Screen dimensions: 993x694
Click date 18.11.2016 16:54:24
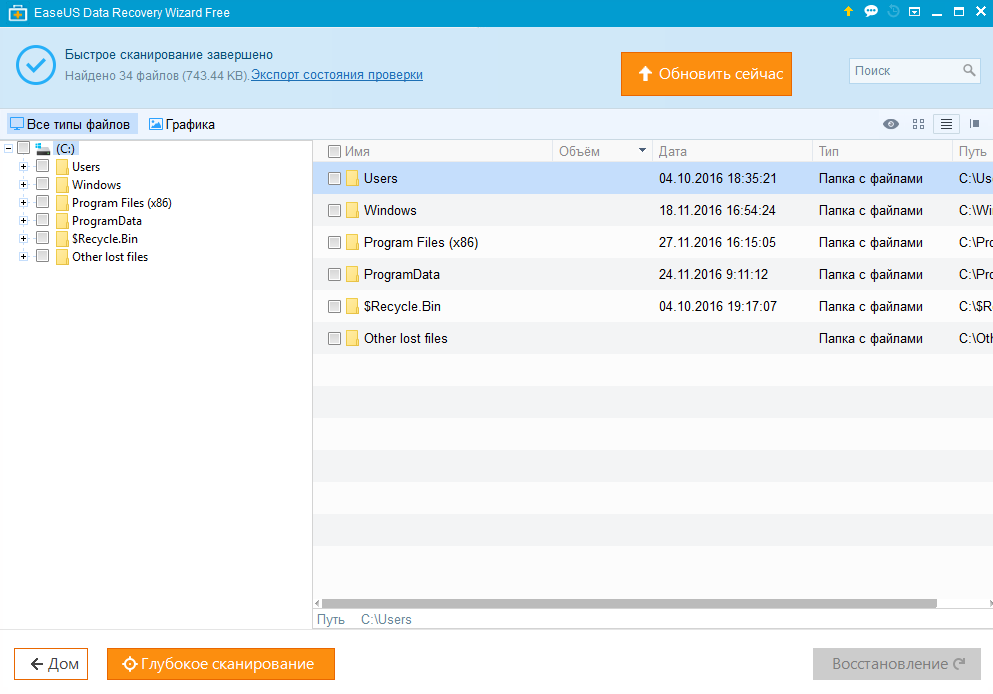[717, 210]
